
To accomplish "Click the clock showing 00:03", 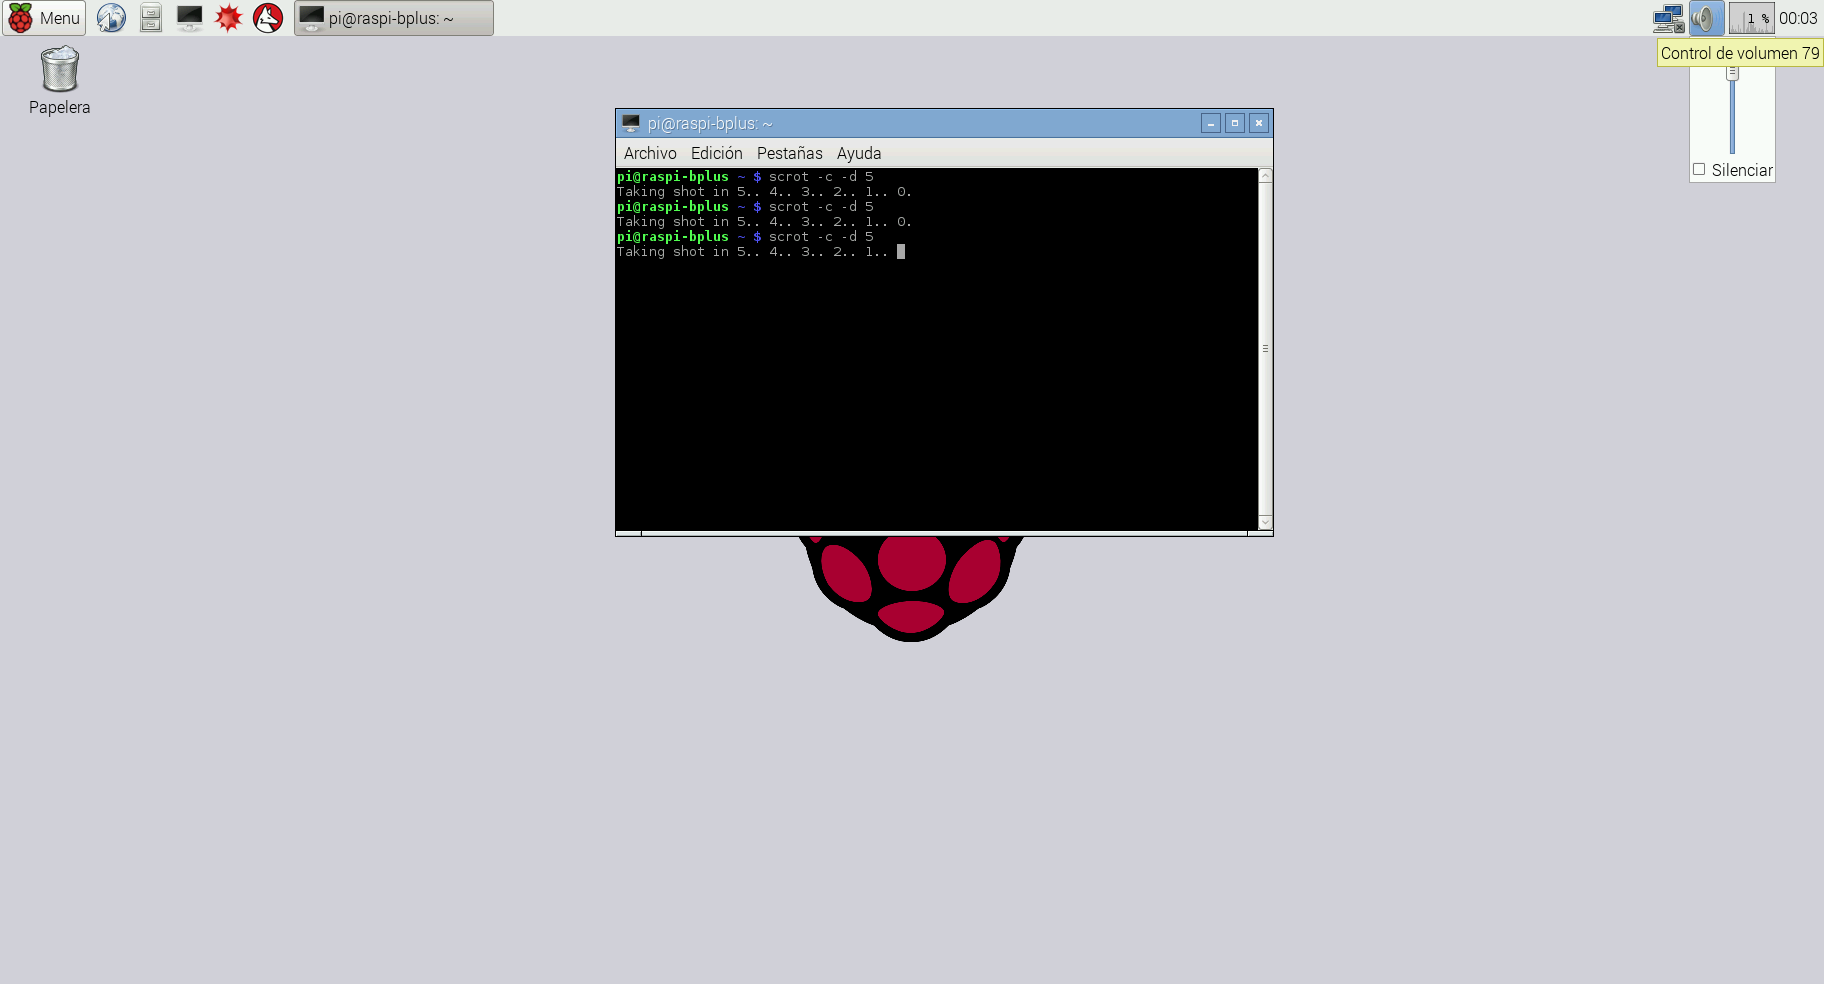I will [1798, 18].
